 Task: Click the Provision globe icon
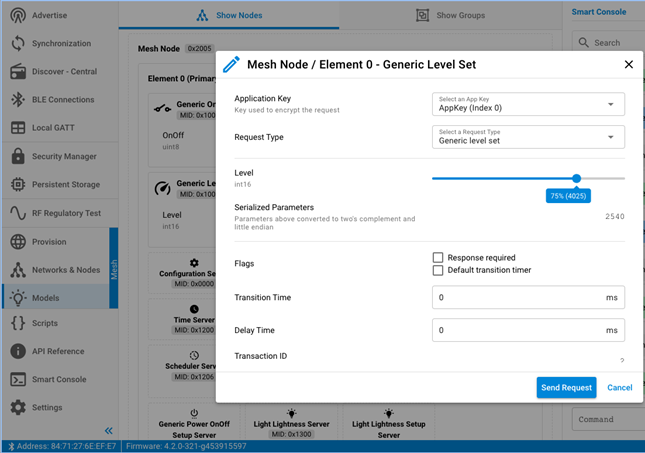click(x=17, y=242)
